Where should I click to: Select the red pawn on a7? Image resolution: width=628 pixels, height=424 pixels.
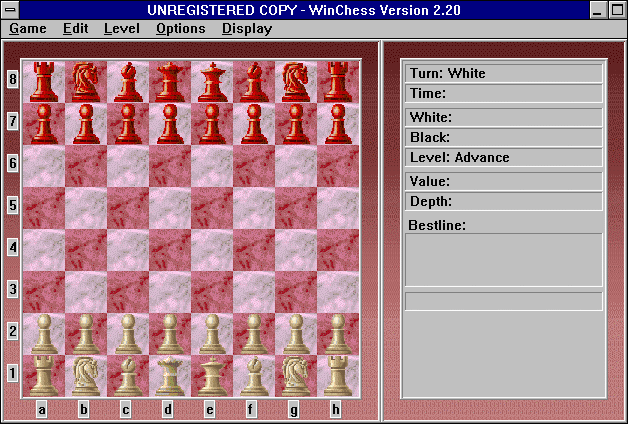click(44, 124)
